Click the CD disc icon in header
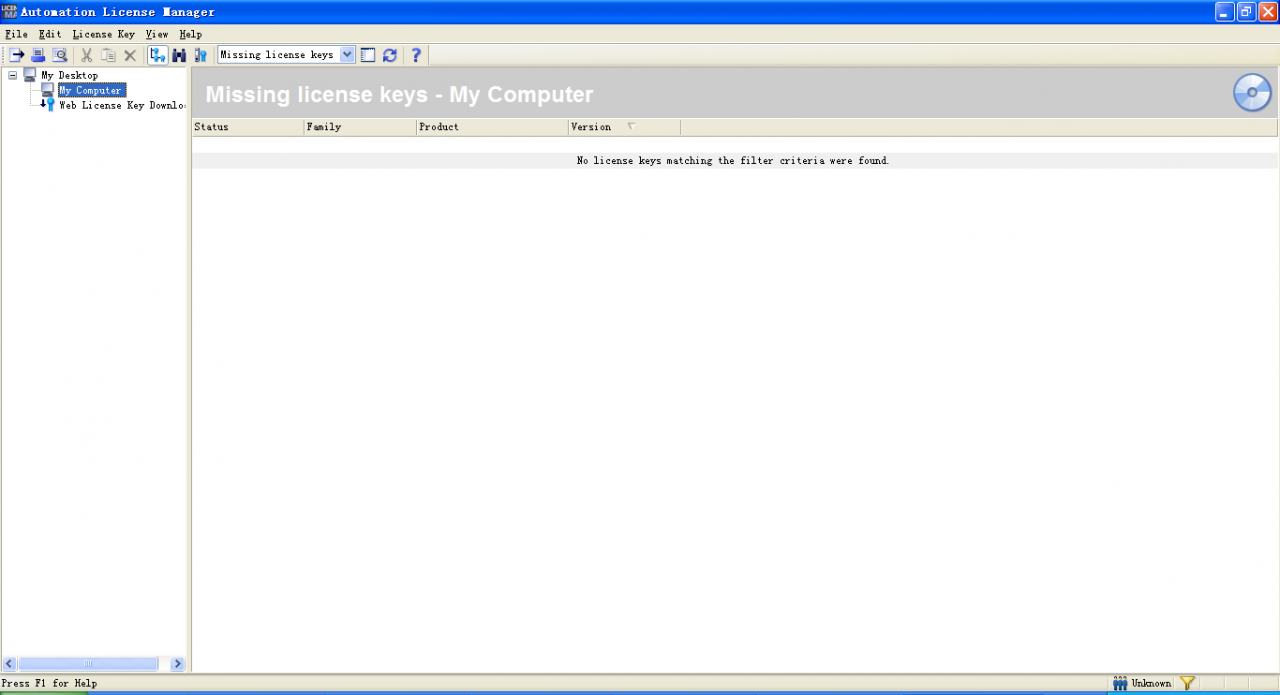1280x695 pixels. pyautogui.click(x=1252, y=93)
